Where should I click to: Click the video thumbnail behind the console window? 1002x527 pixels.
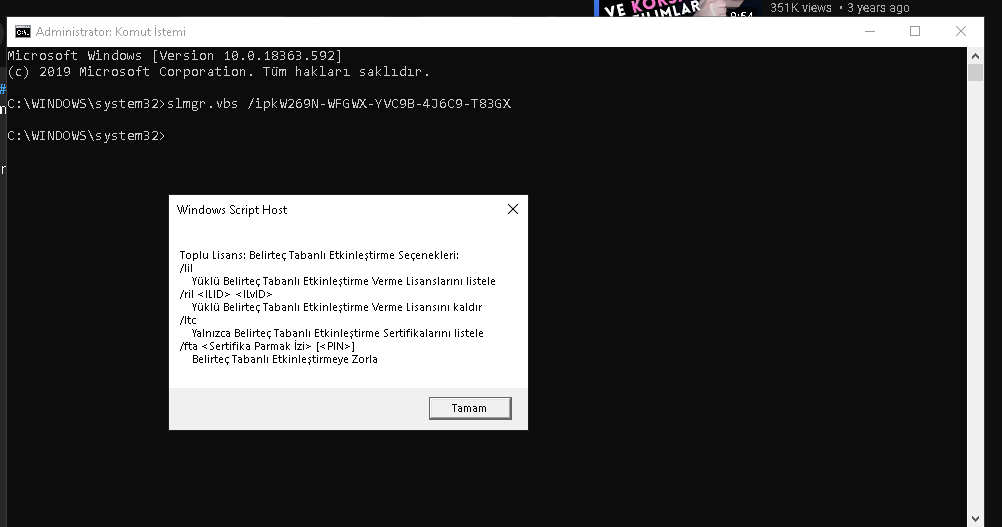click(678, 8)
